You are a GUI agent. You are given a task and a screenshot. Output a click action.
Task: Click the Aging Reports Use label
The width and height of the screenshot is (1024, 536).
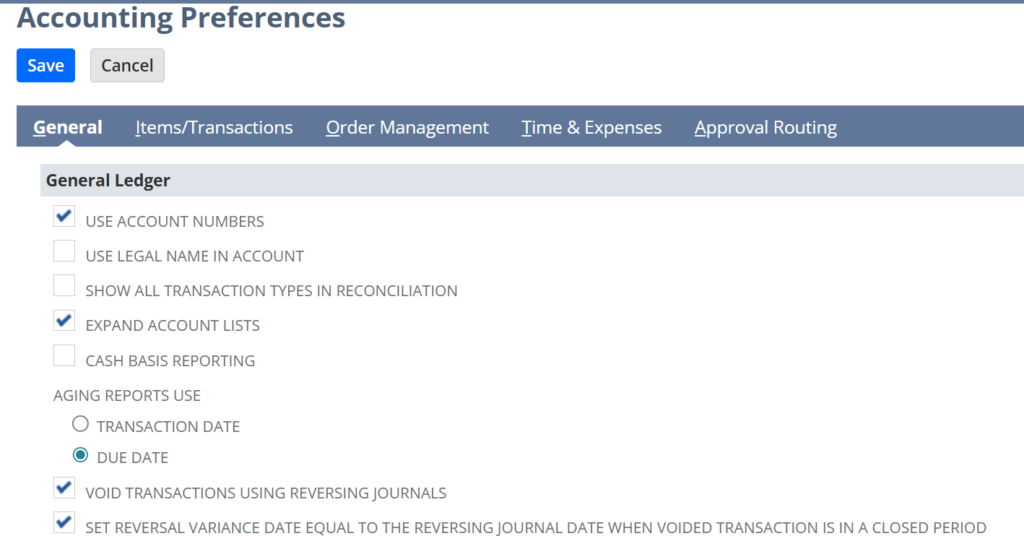[127, 396]
